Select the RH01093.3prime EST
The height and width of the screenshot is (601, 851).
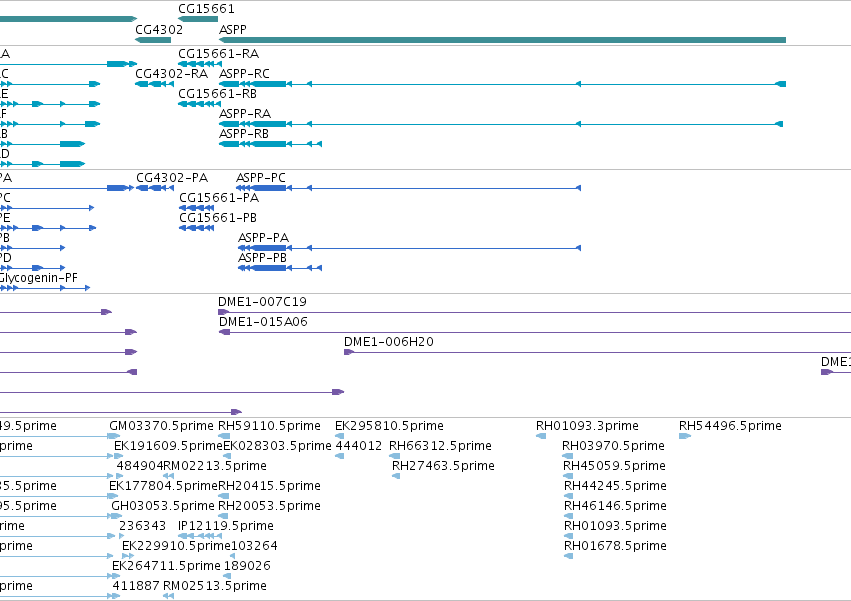541,436
